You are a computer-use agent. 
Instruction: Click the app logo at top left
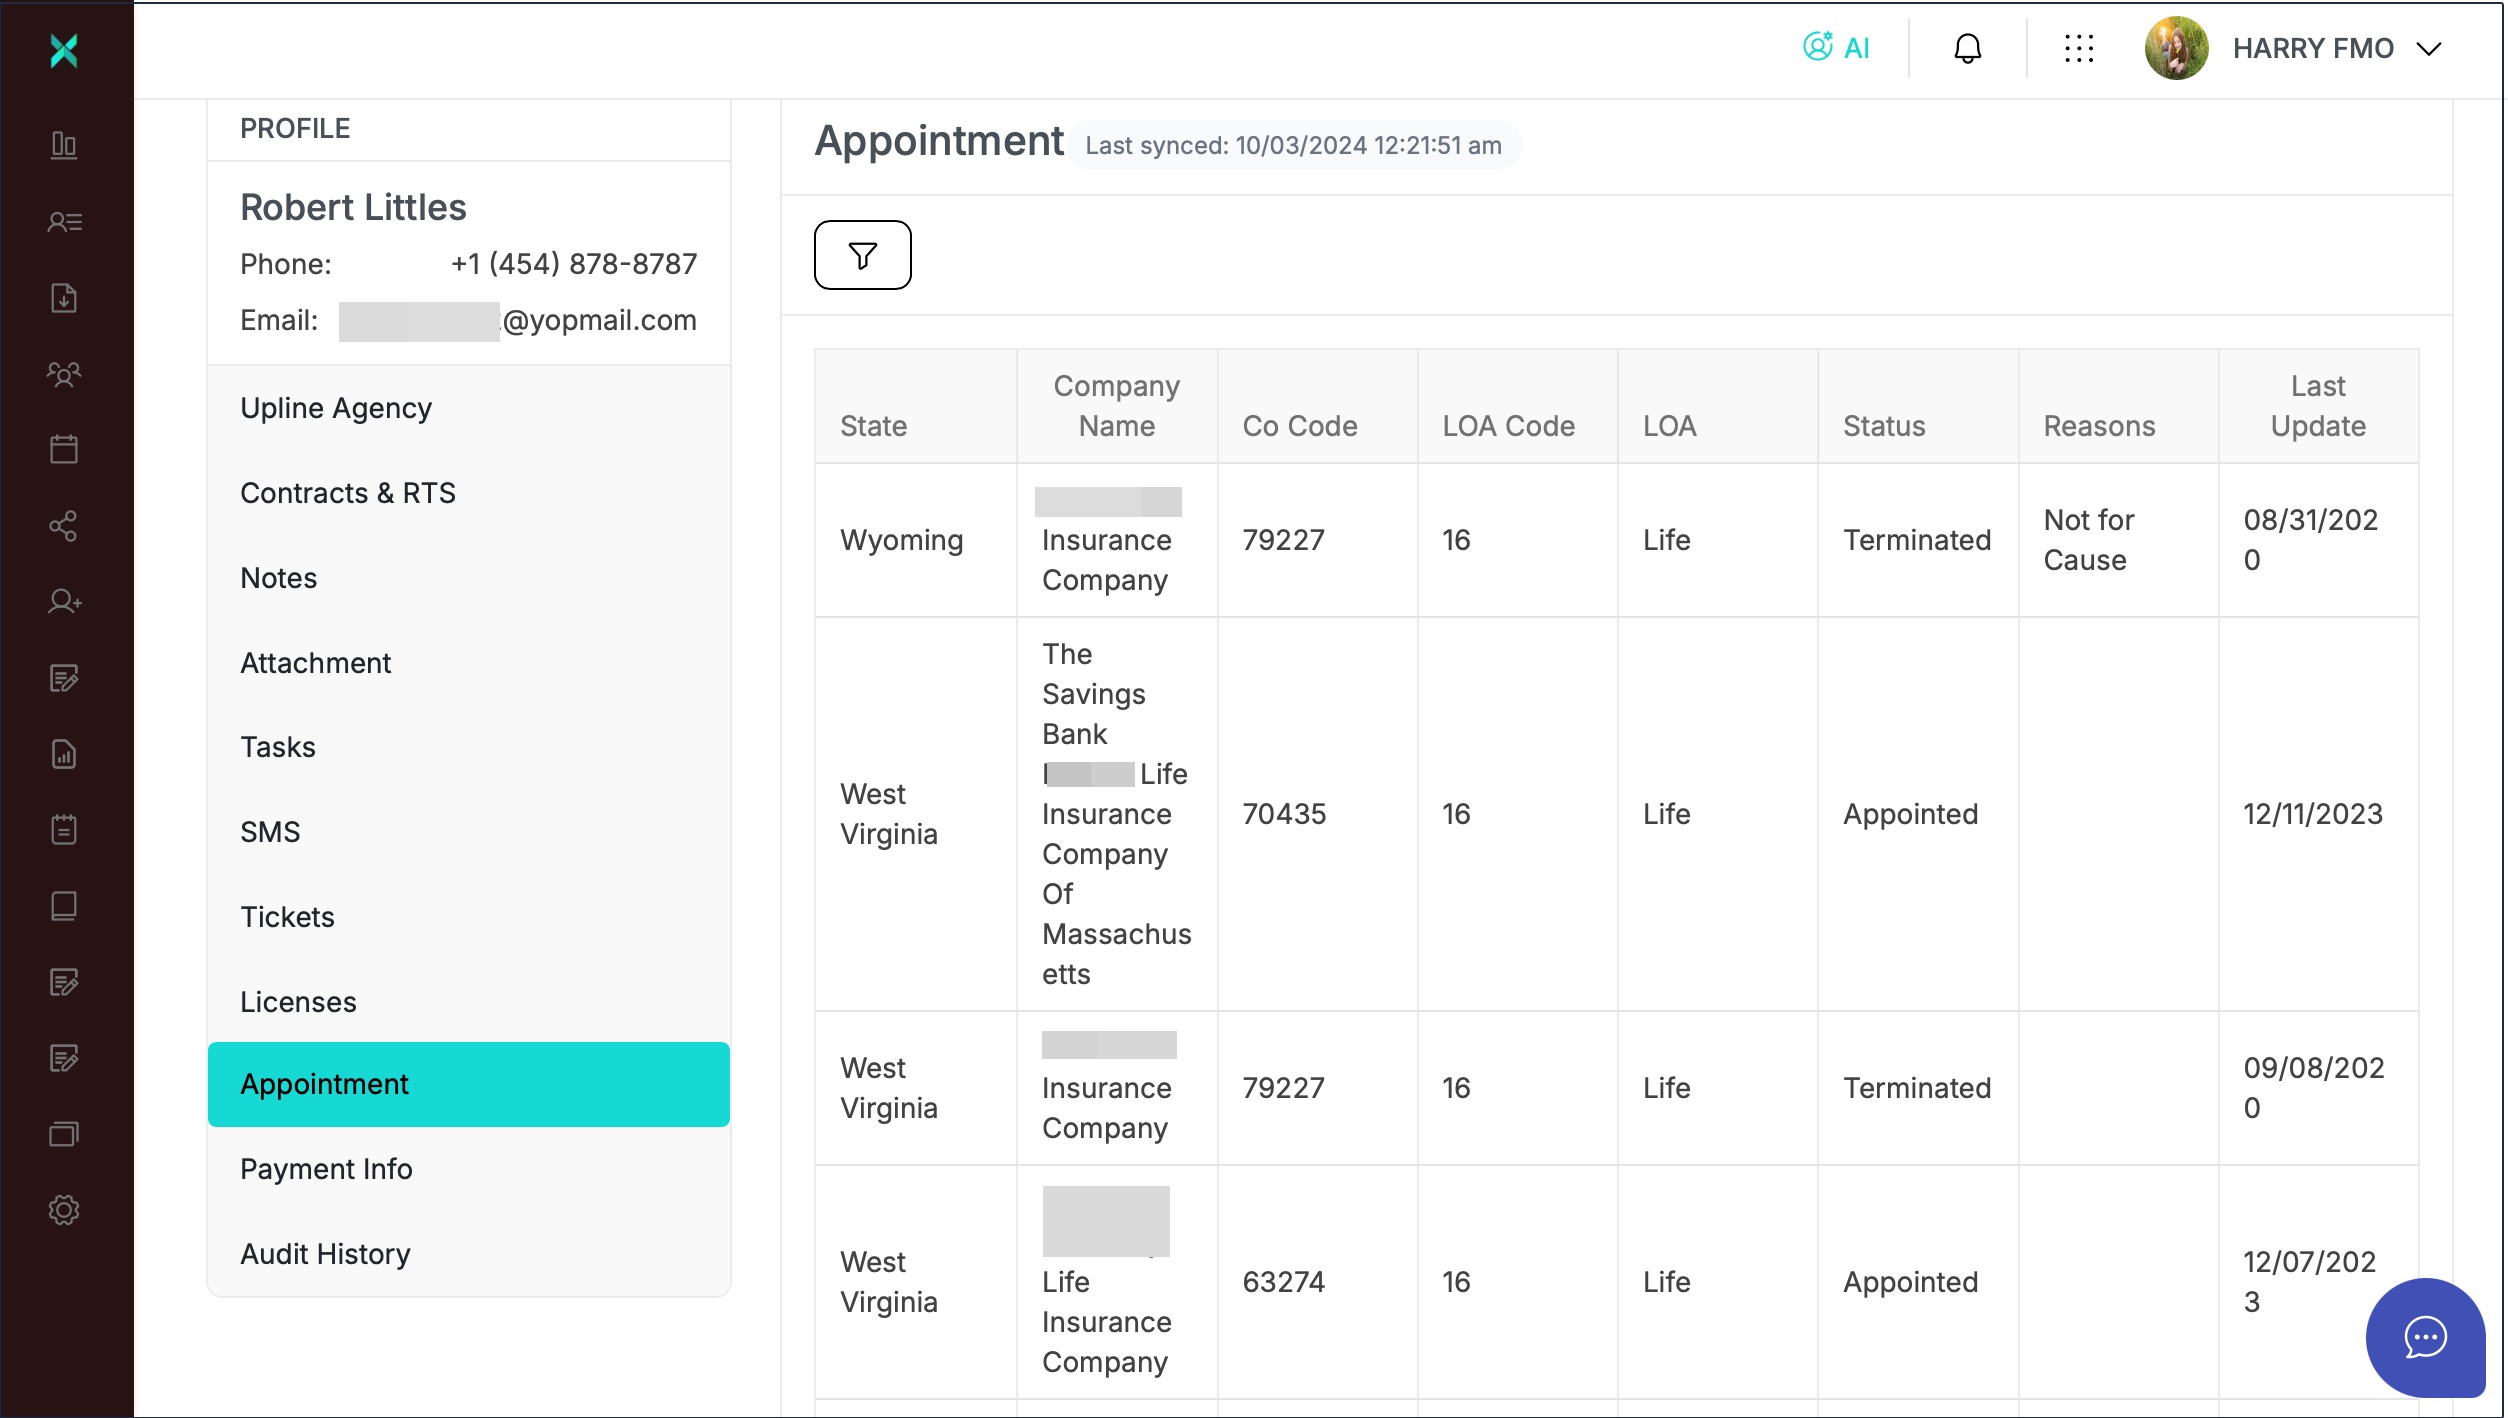(64, 50)
